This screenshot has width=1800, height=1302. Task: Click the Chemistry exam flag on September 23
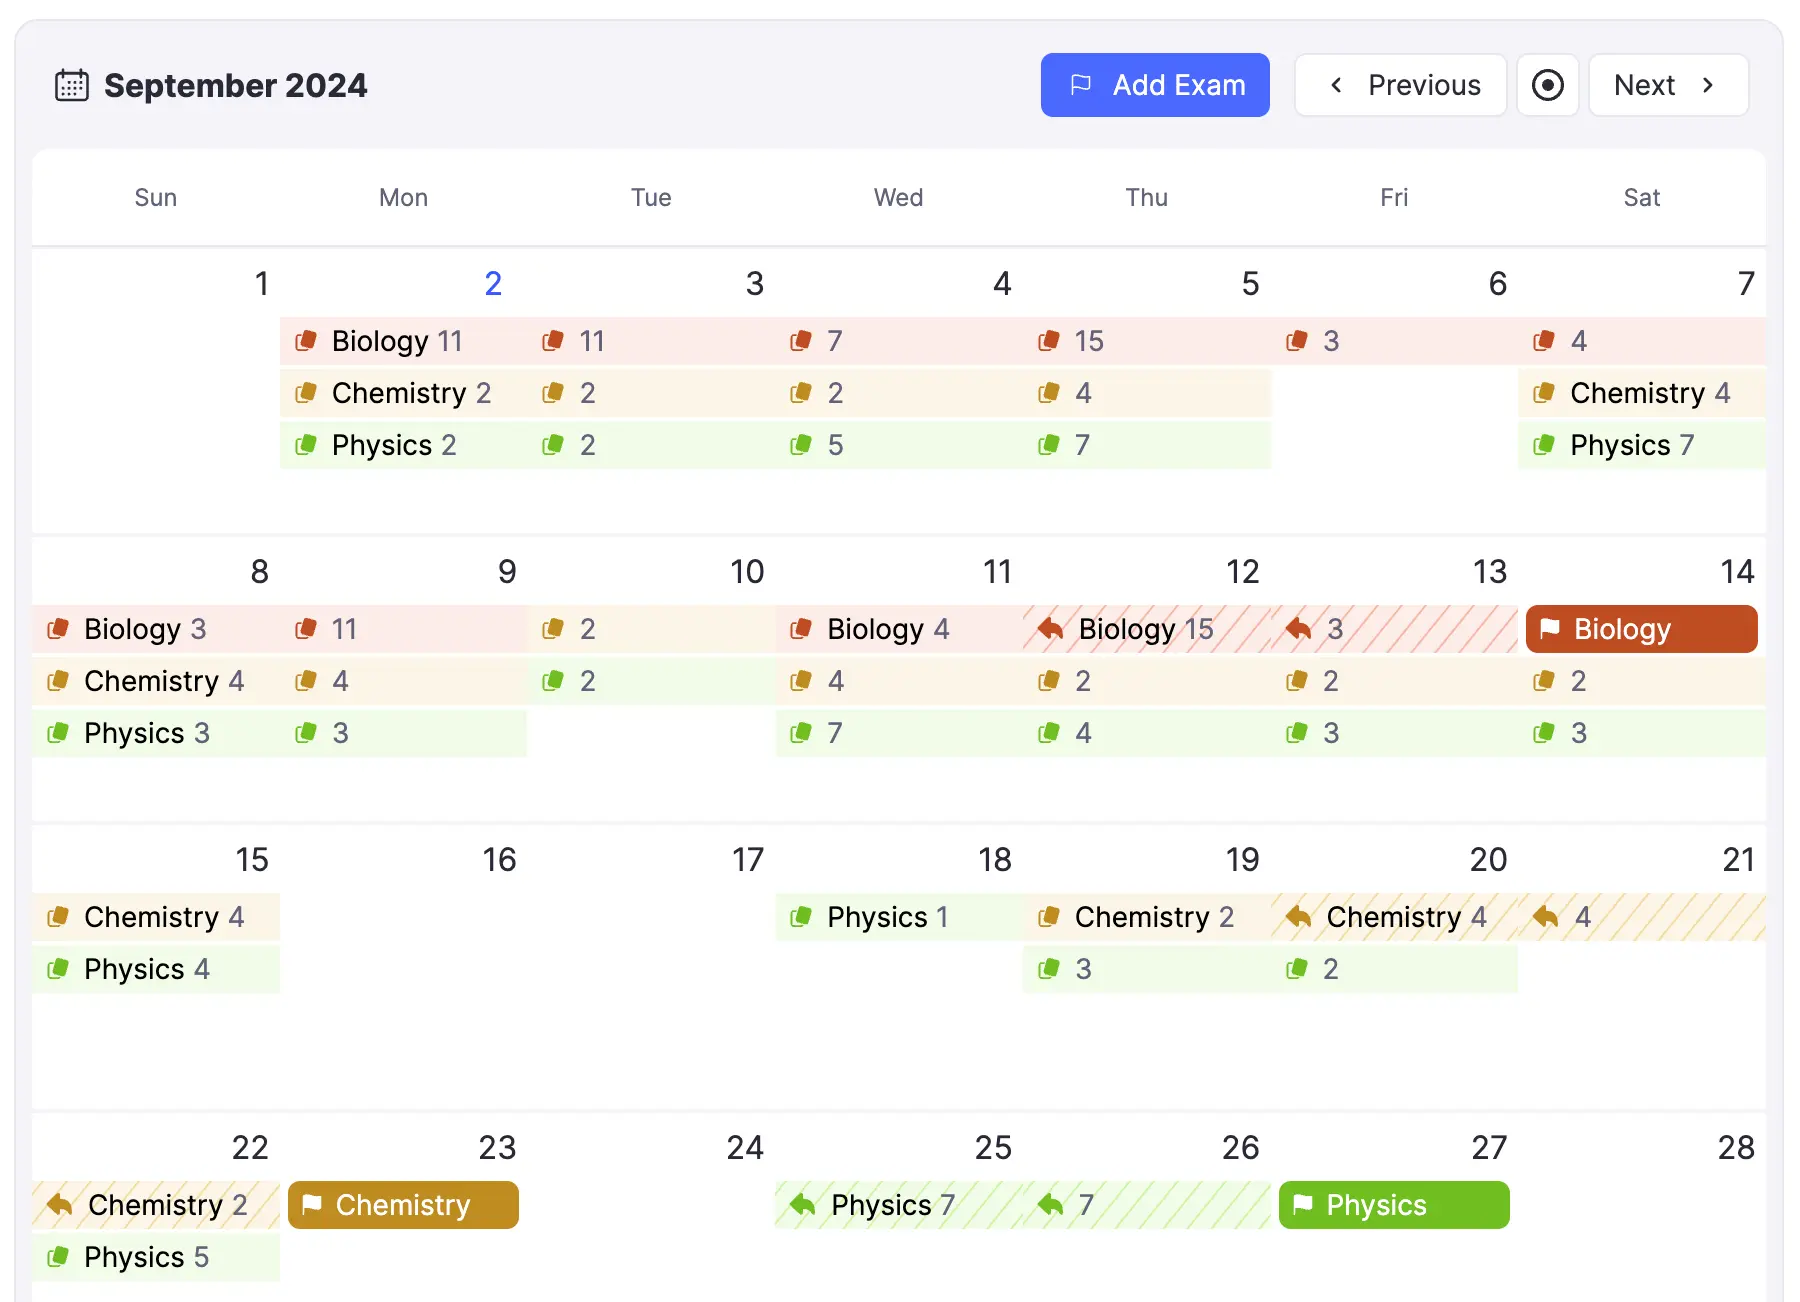[x=313, y=1205]
